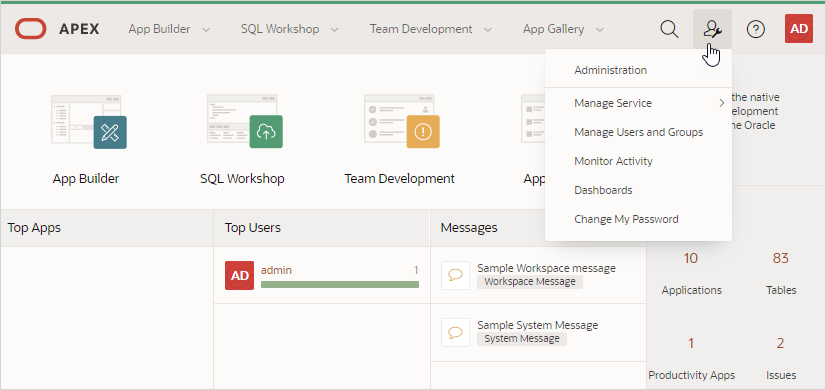Click the Sample System Message speech icon
Image resolution: width=826 pixels, height=390 pixels.
coord(455,333)
